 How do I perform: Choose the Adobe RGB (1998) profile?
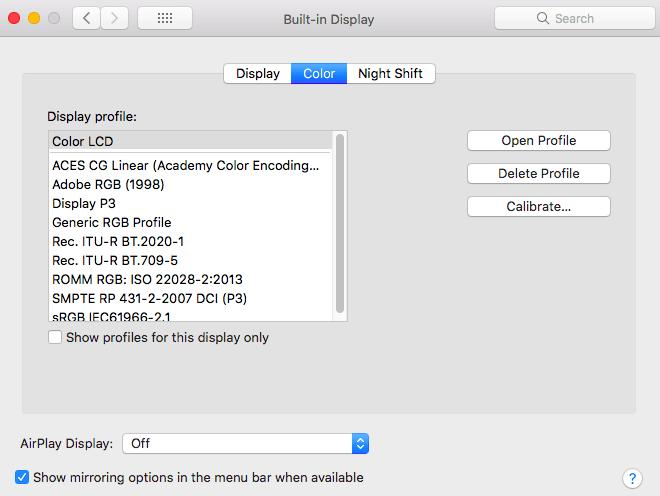coord(108,184)
